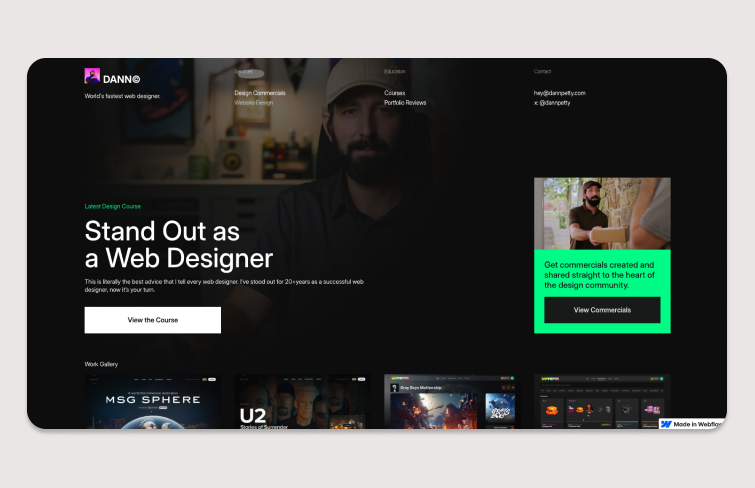Click the Services menu heading
Viewport: 755px width, 488px height.
[x=244, y=71]
